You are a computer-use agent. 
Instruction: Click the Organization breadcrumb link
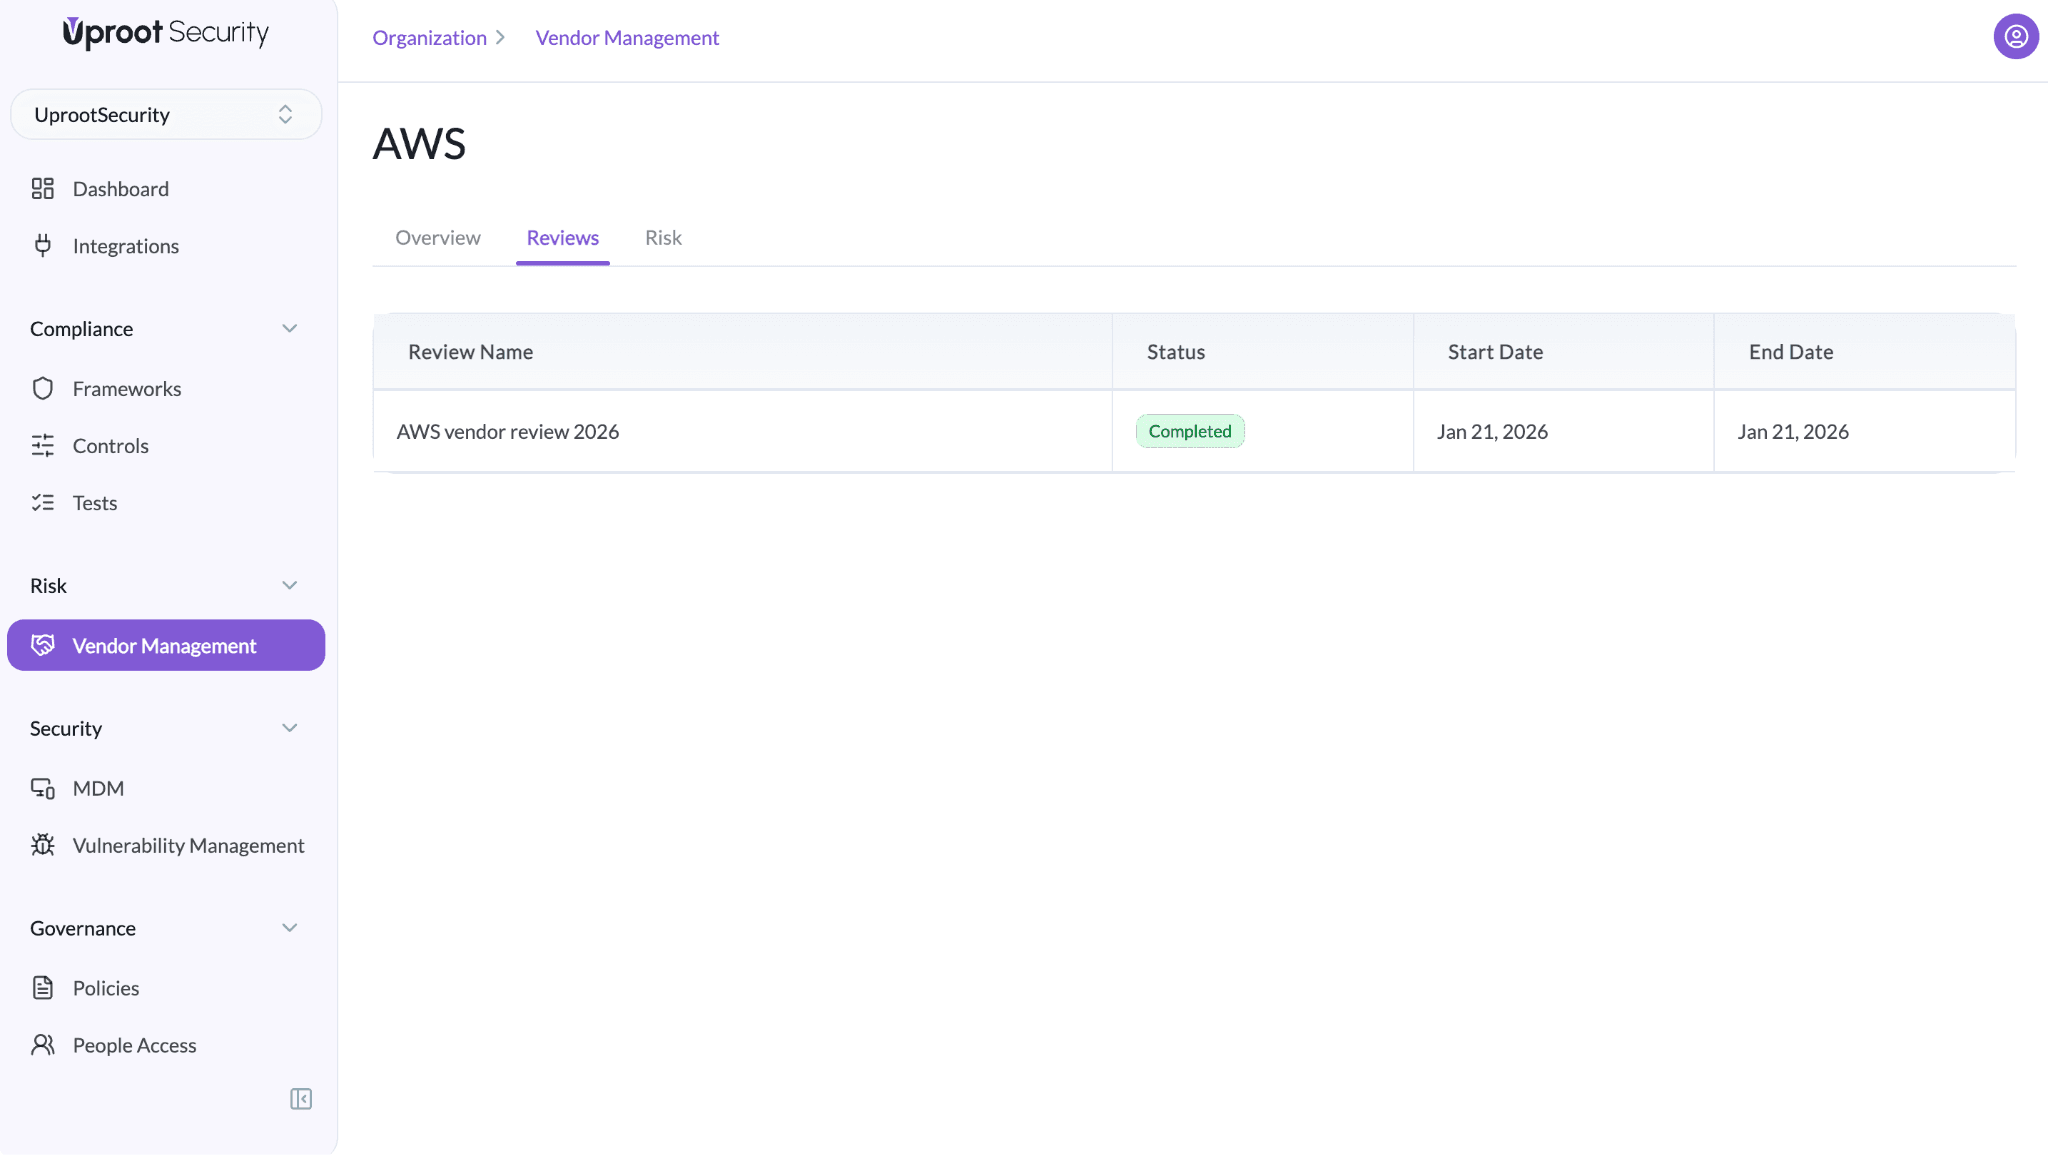[x=429, y=38]
